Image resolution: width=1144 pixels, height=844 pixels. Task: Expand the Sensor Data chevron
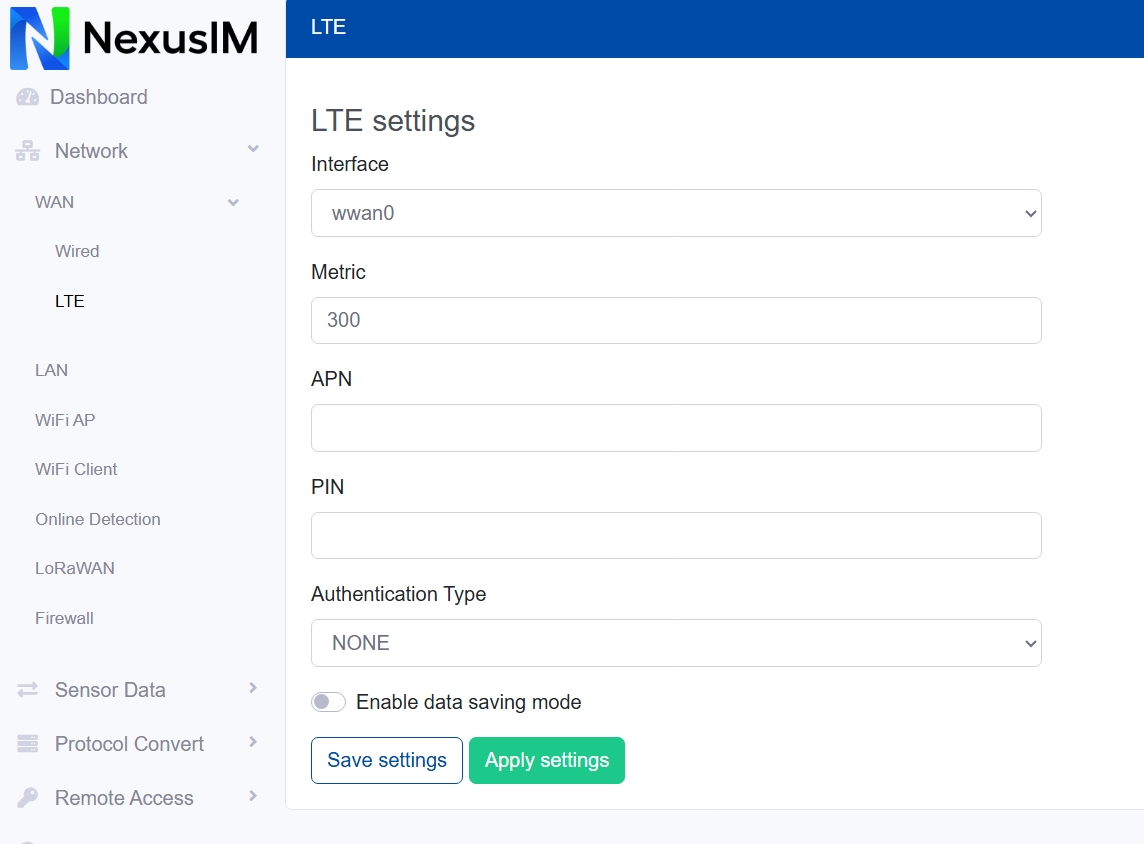tap(253, 688)
